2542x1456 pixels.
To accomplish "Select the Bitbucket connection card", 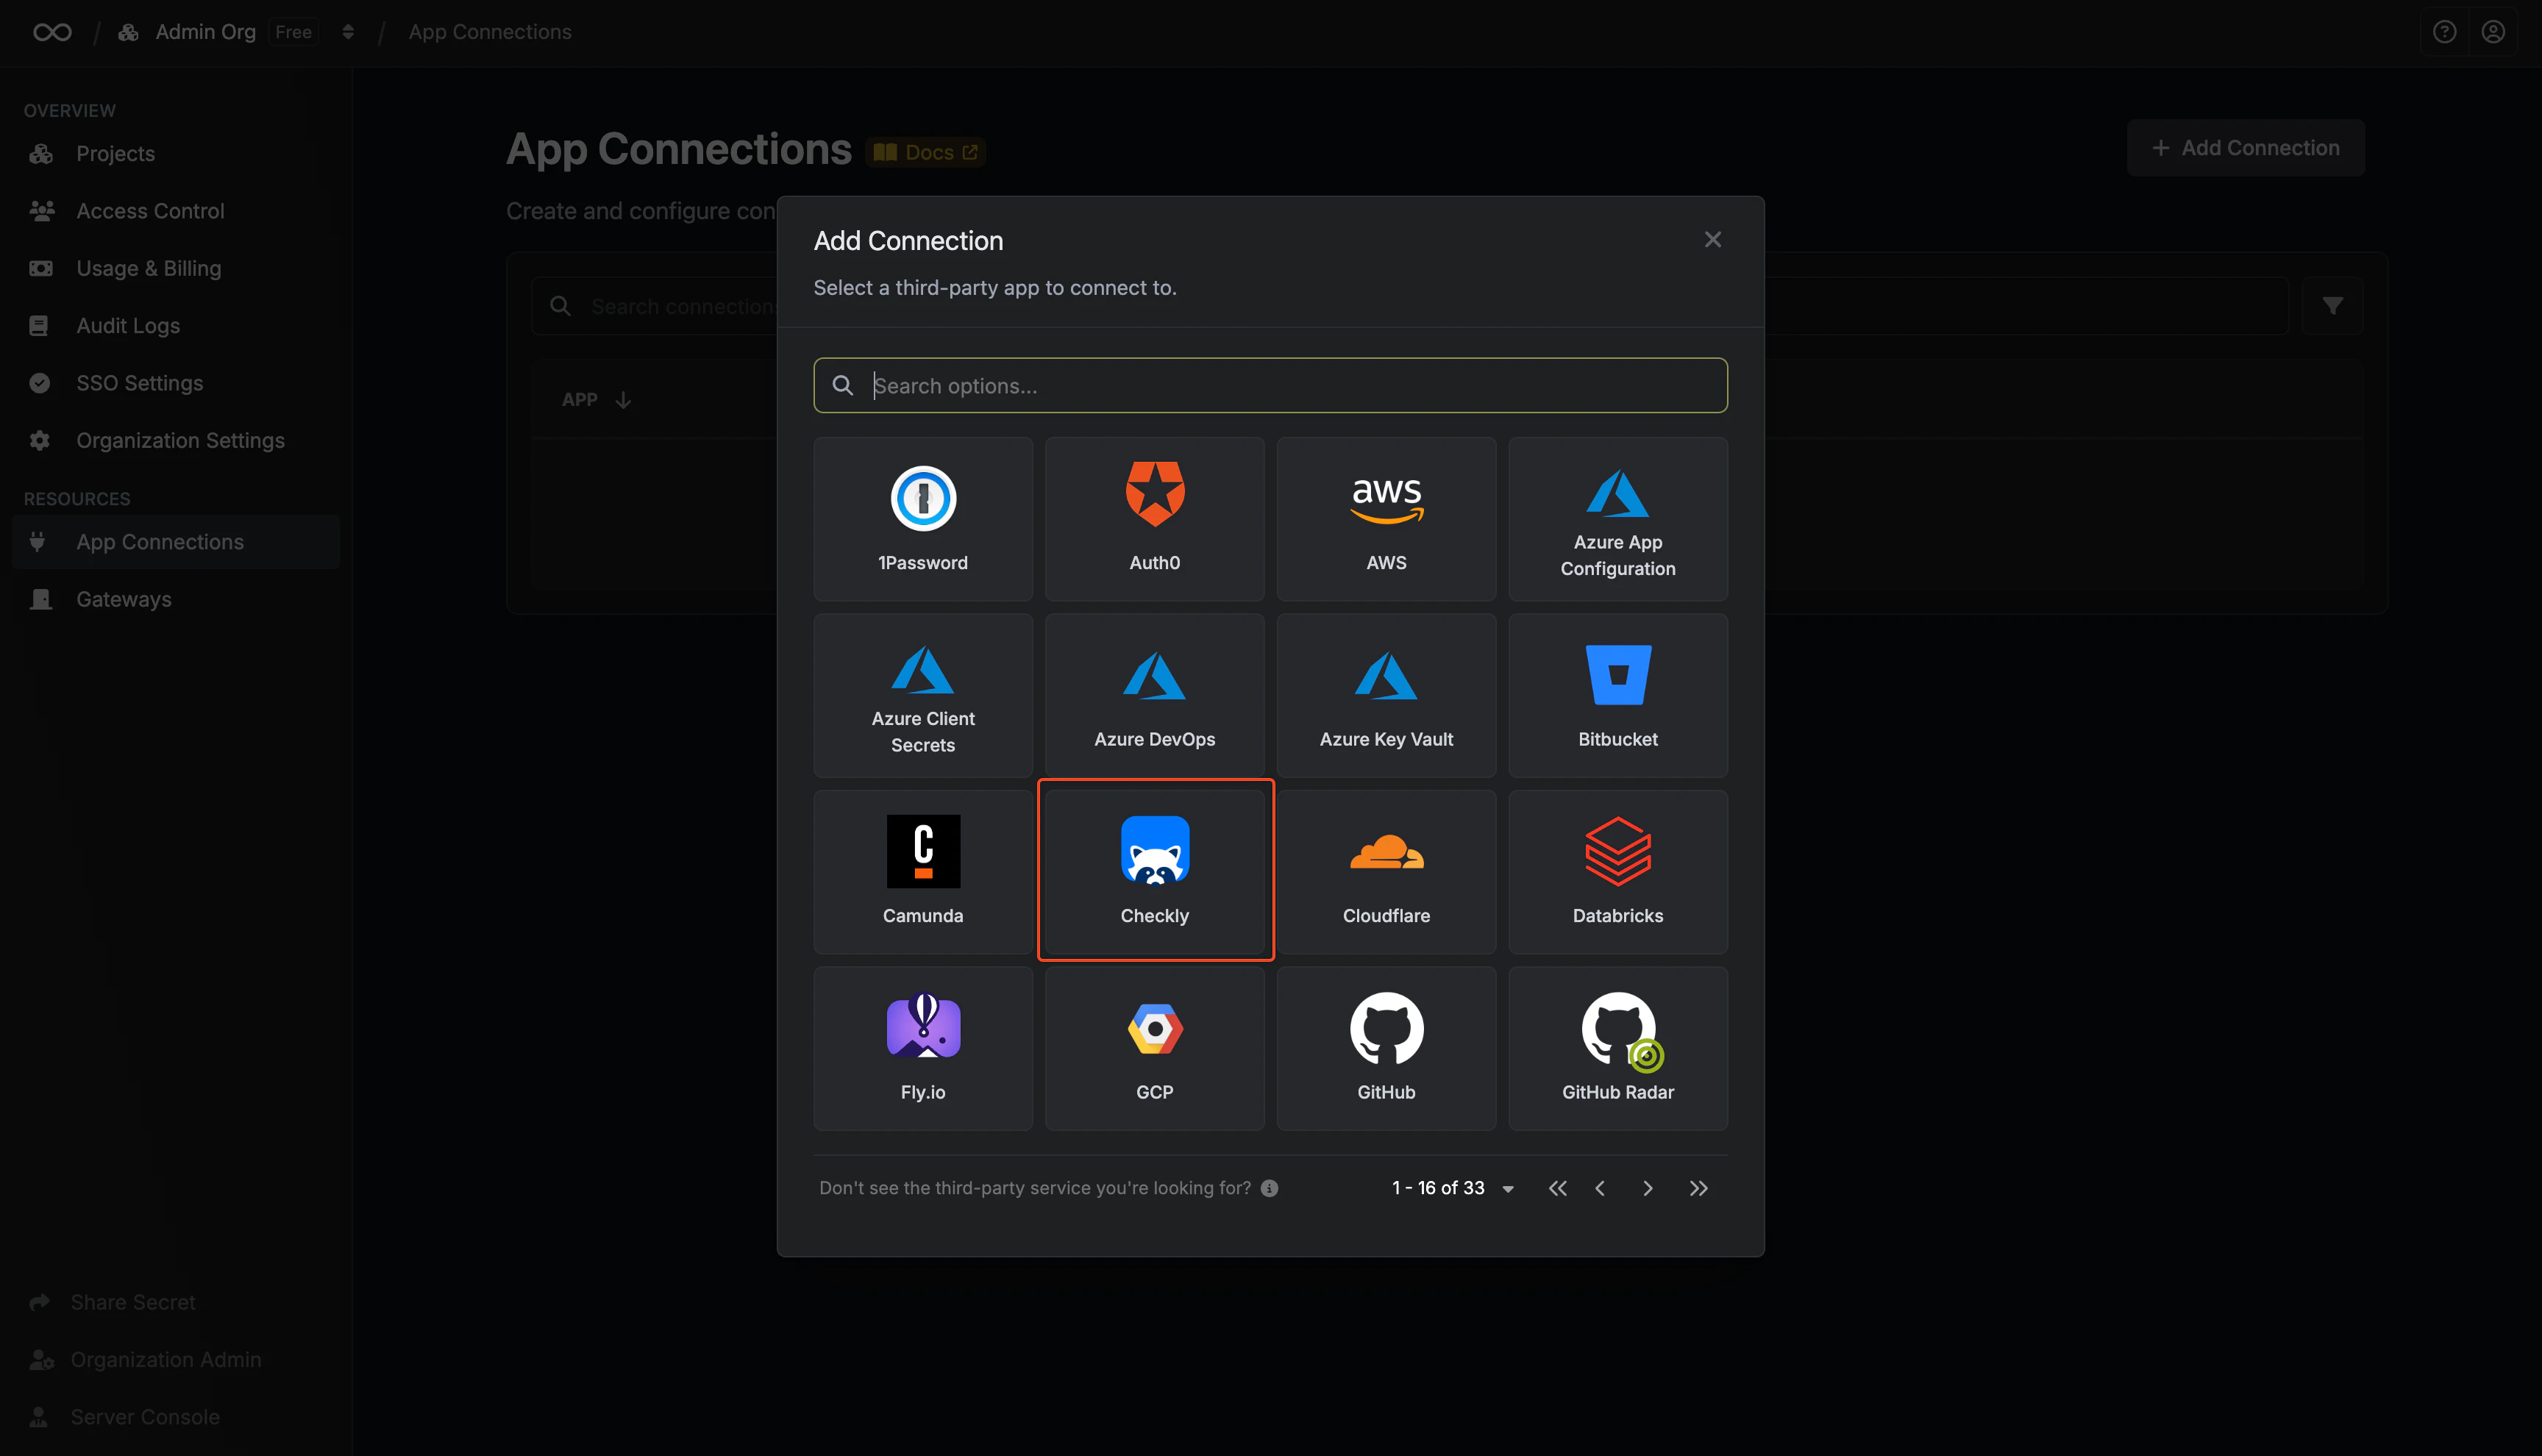I will point(1618,696).
